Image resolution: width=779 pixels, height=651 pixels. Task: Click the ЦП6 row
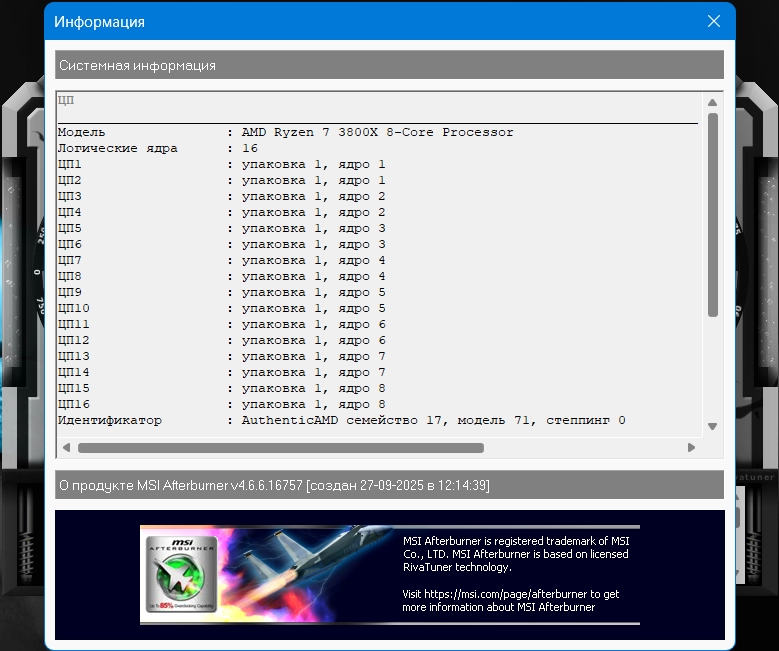[222, 244]
